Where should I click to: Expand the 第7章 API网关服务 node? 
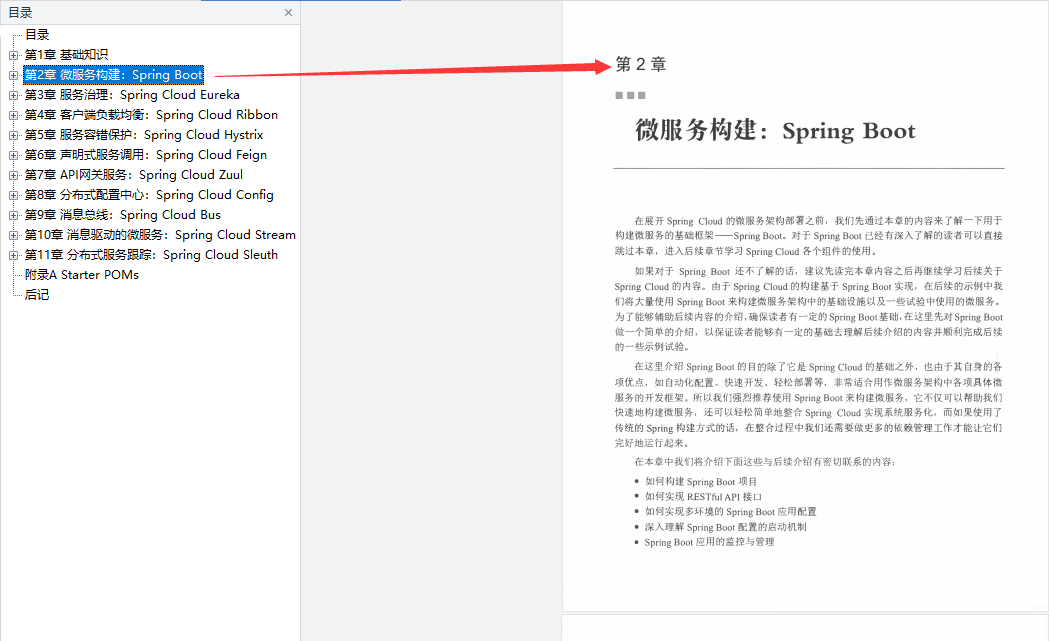pos(13,175)
